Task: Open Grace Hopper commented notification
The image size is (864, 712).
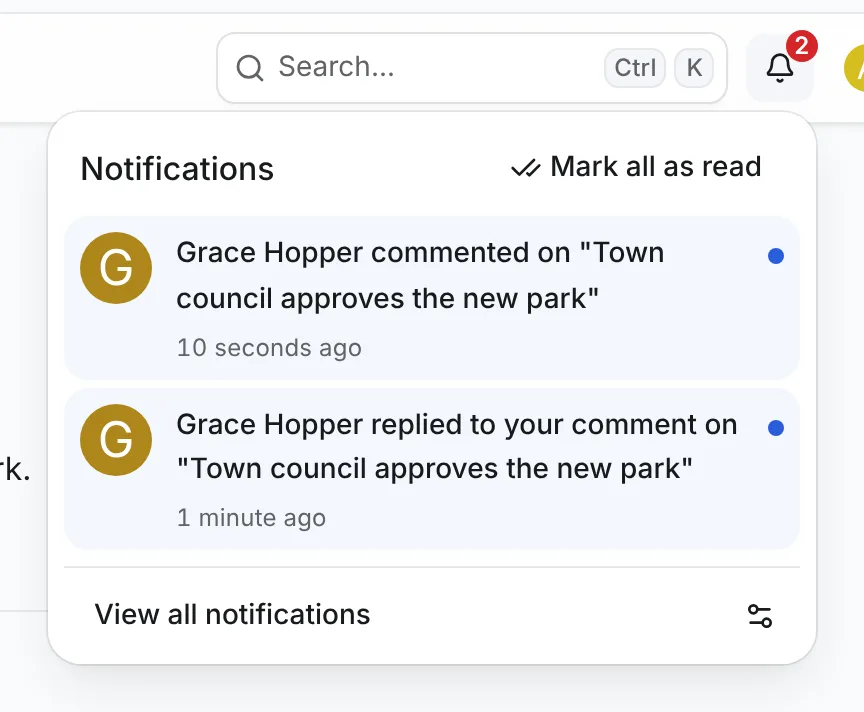Action: [431, 298]
